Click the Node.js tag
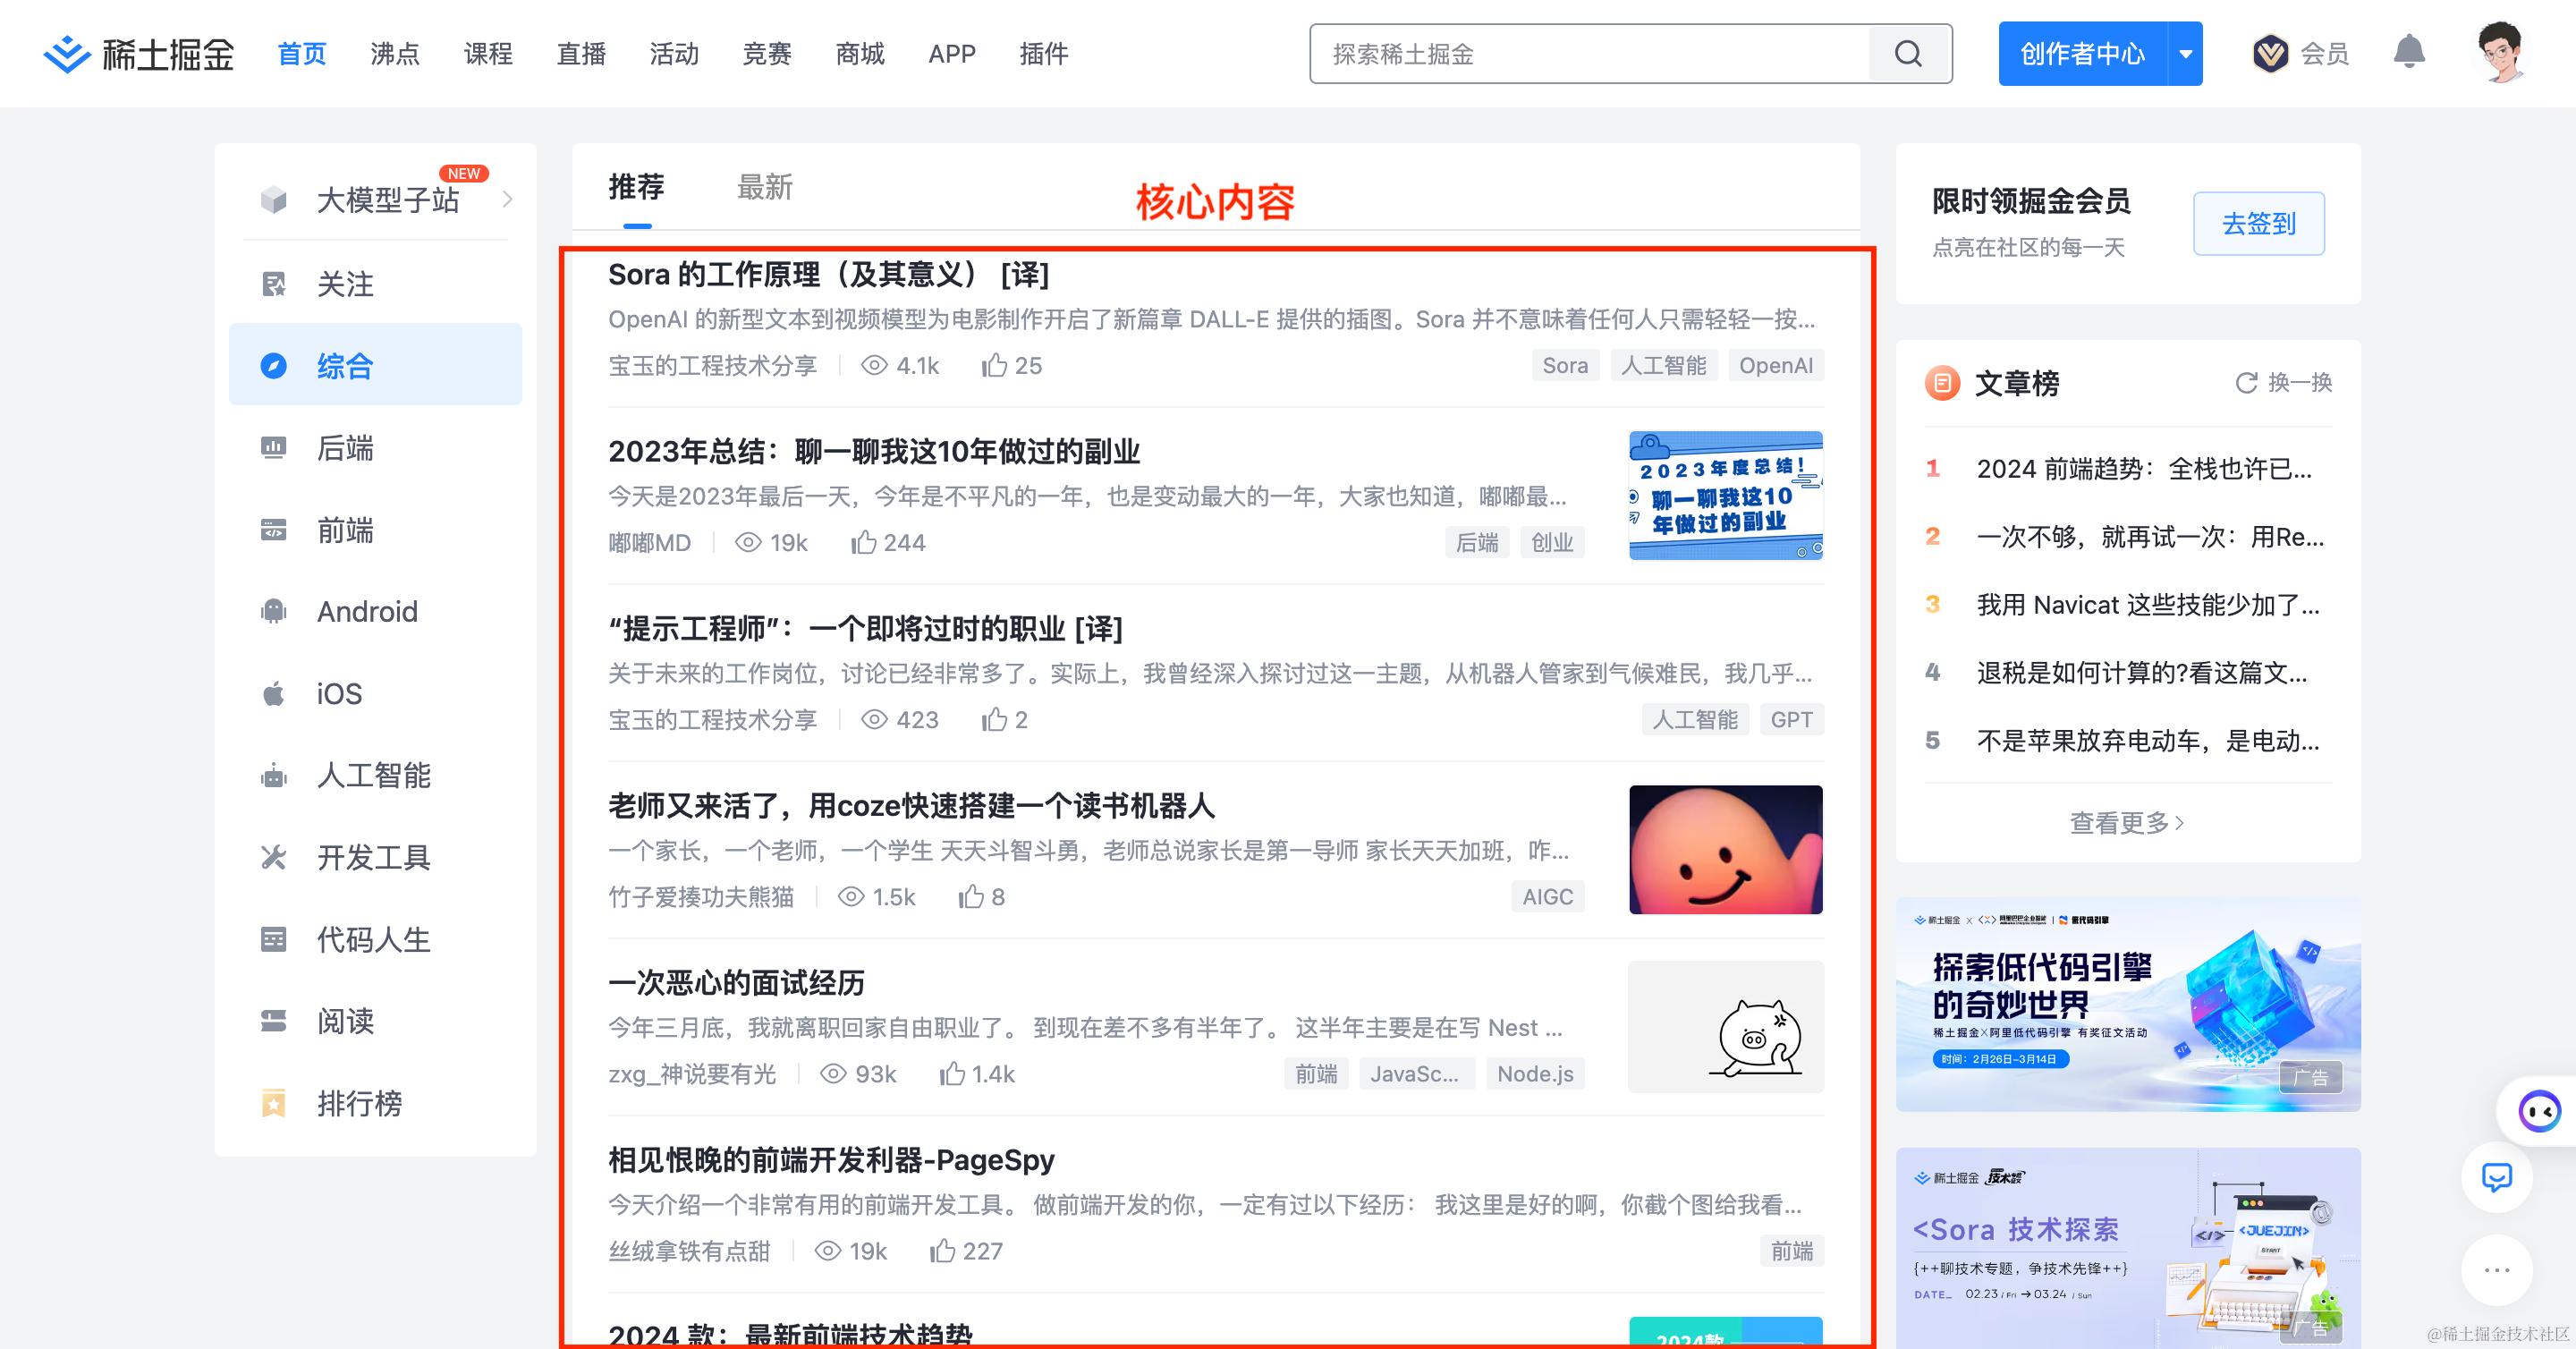This screenshot has height=1349, width=2576. (x=1535, y=1074)
